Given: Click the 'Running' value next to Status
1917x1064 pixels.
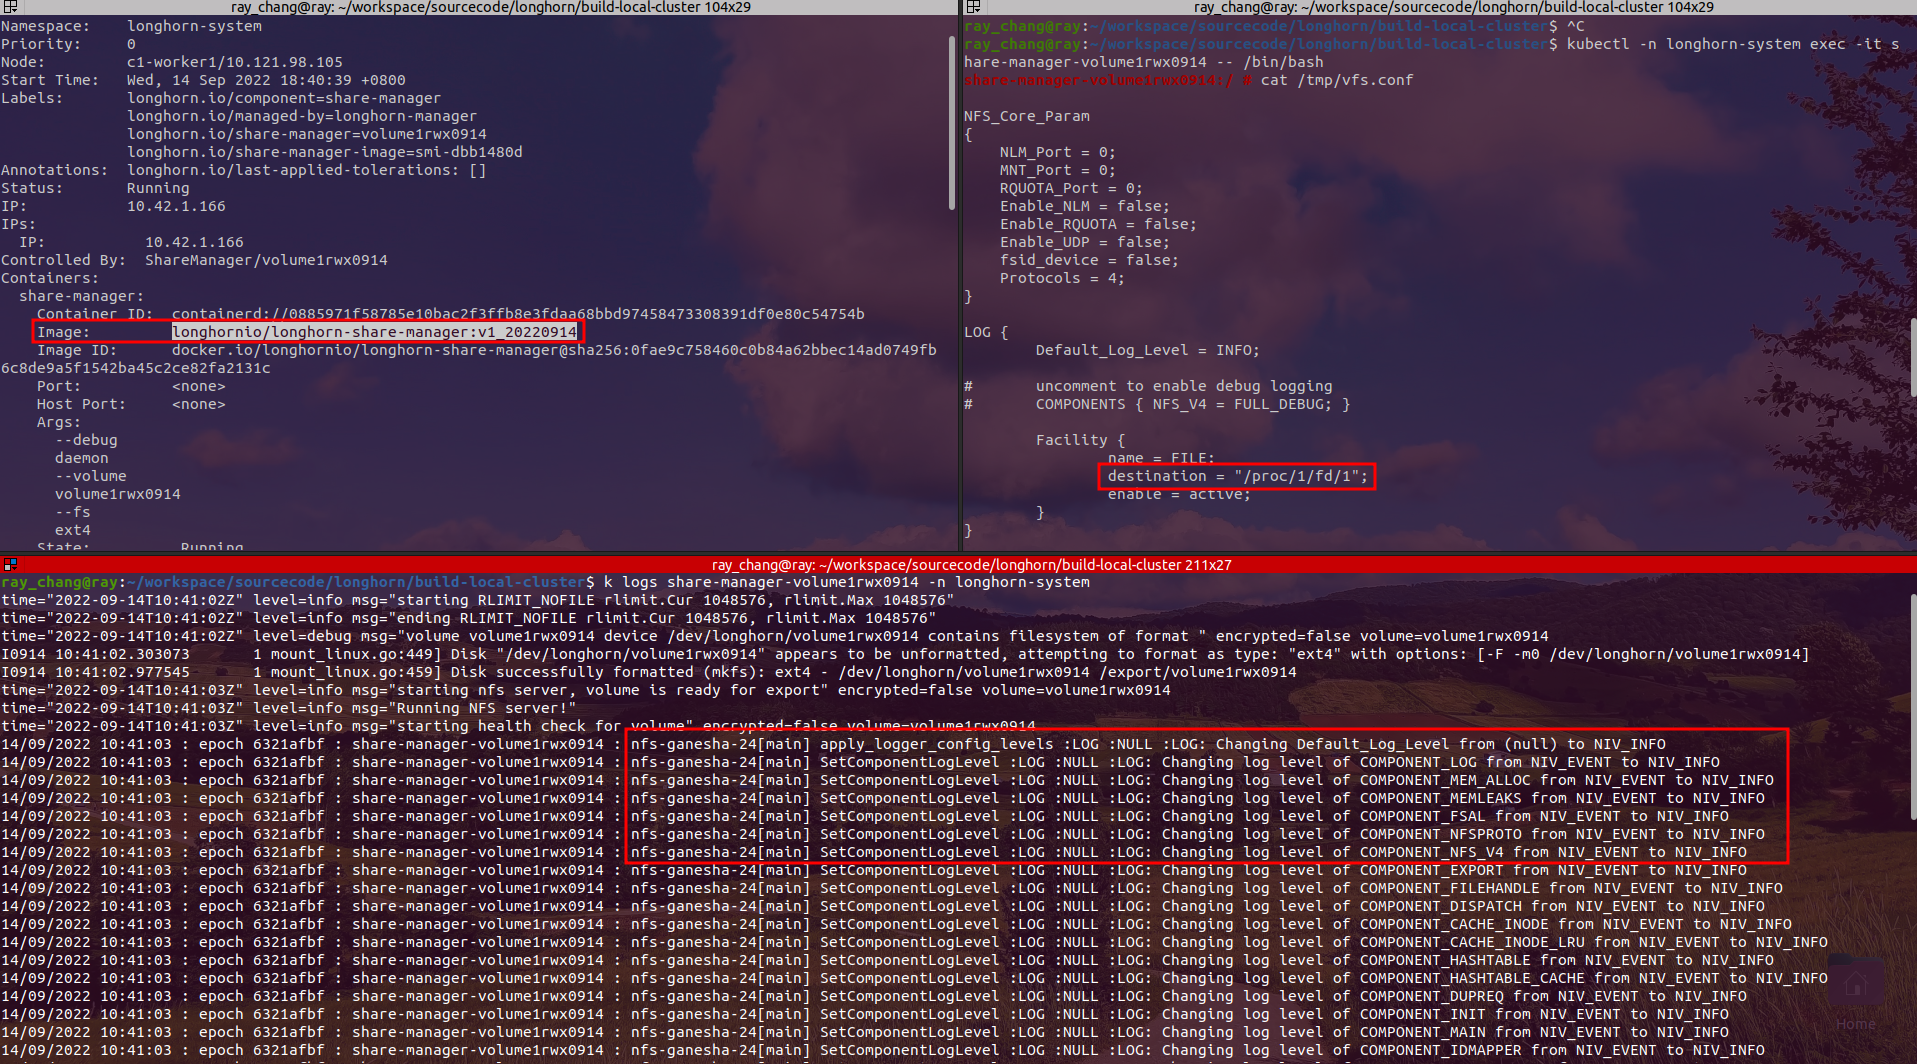Looking at the screenshot, I should 158,188.
